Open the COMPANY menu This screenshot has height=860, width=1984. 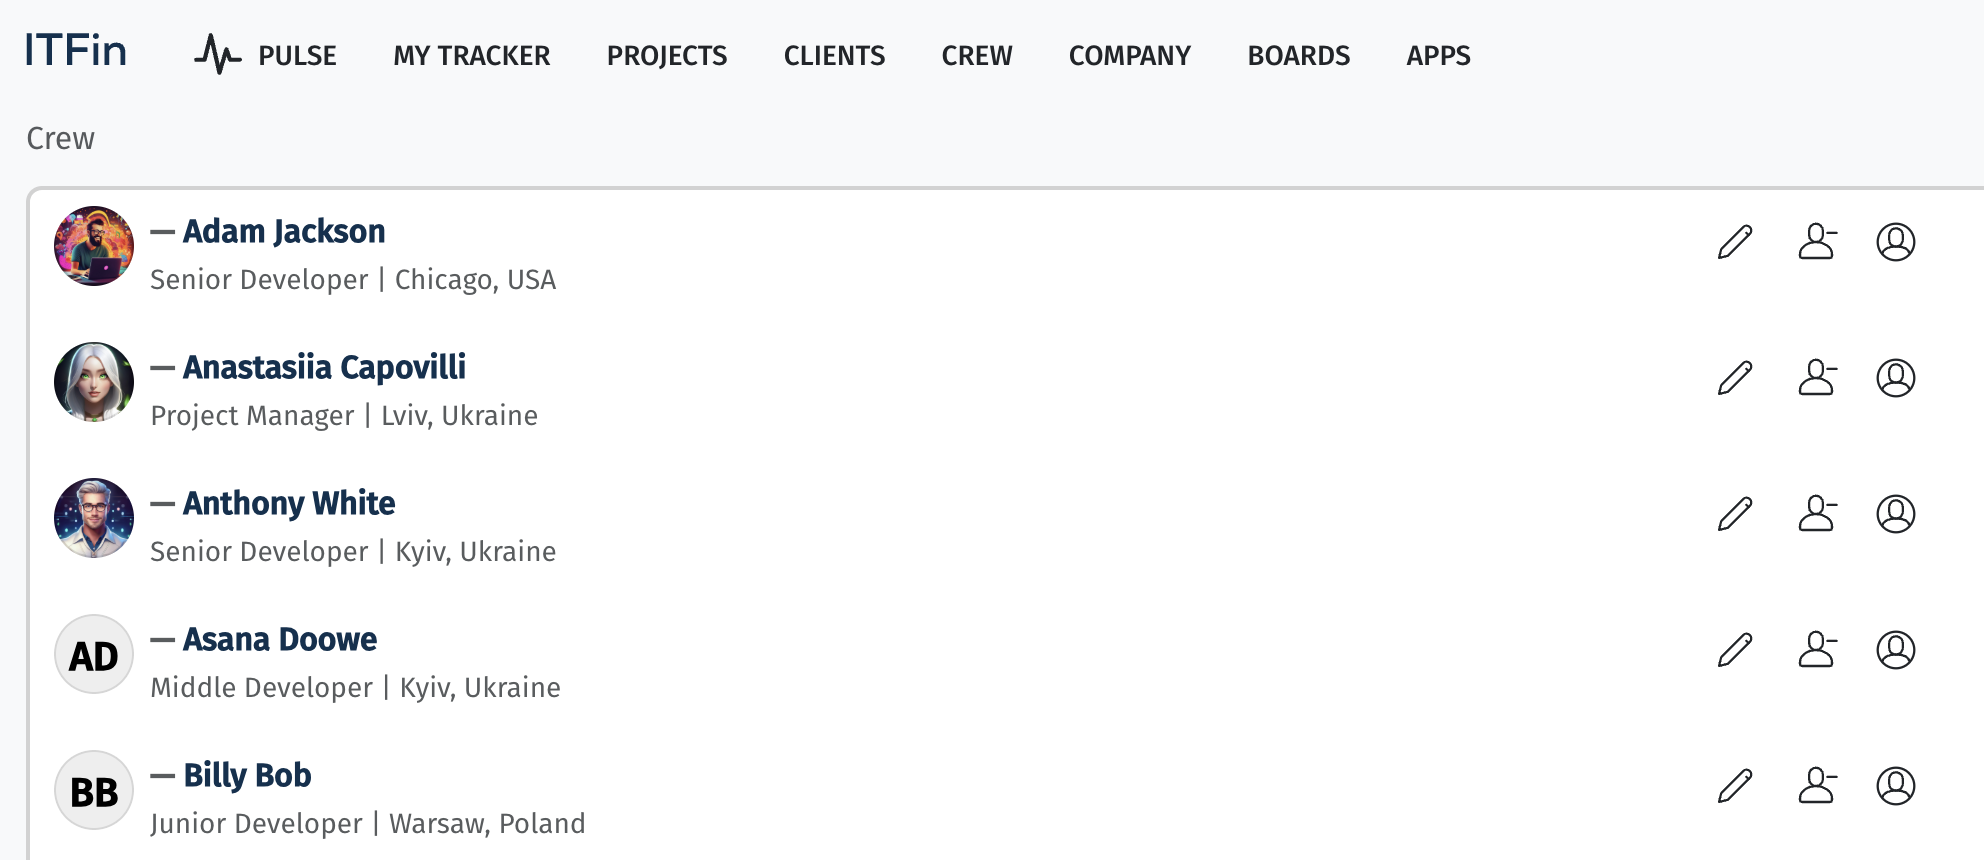[1130, 56]
